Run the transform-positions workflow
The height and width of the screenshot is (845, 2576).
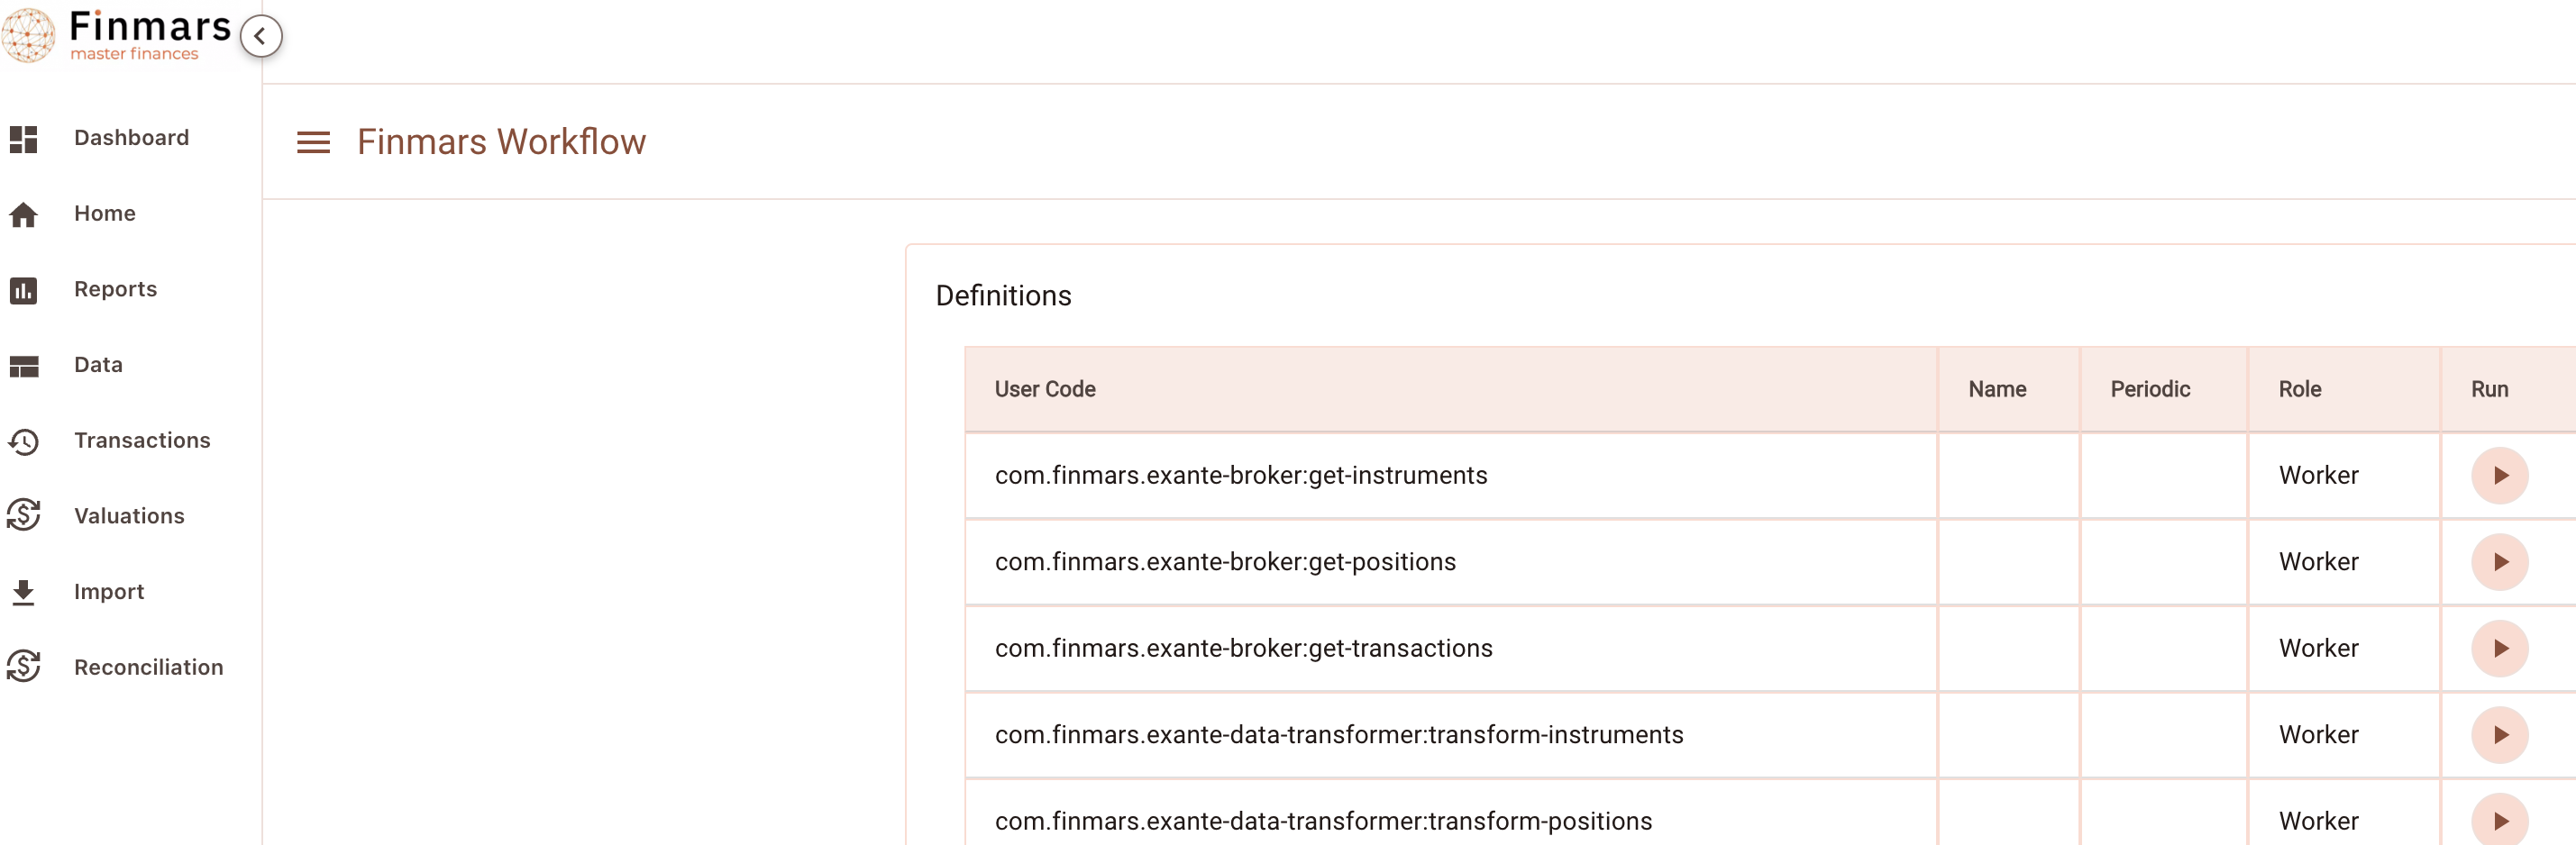2499,821
